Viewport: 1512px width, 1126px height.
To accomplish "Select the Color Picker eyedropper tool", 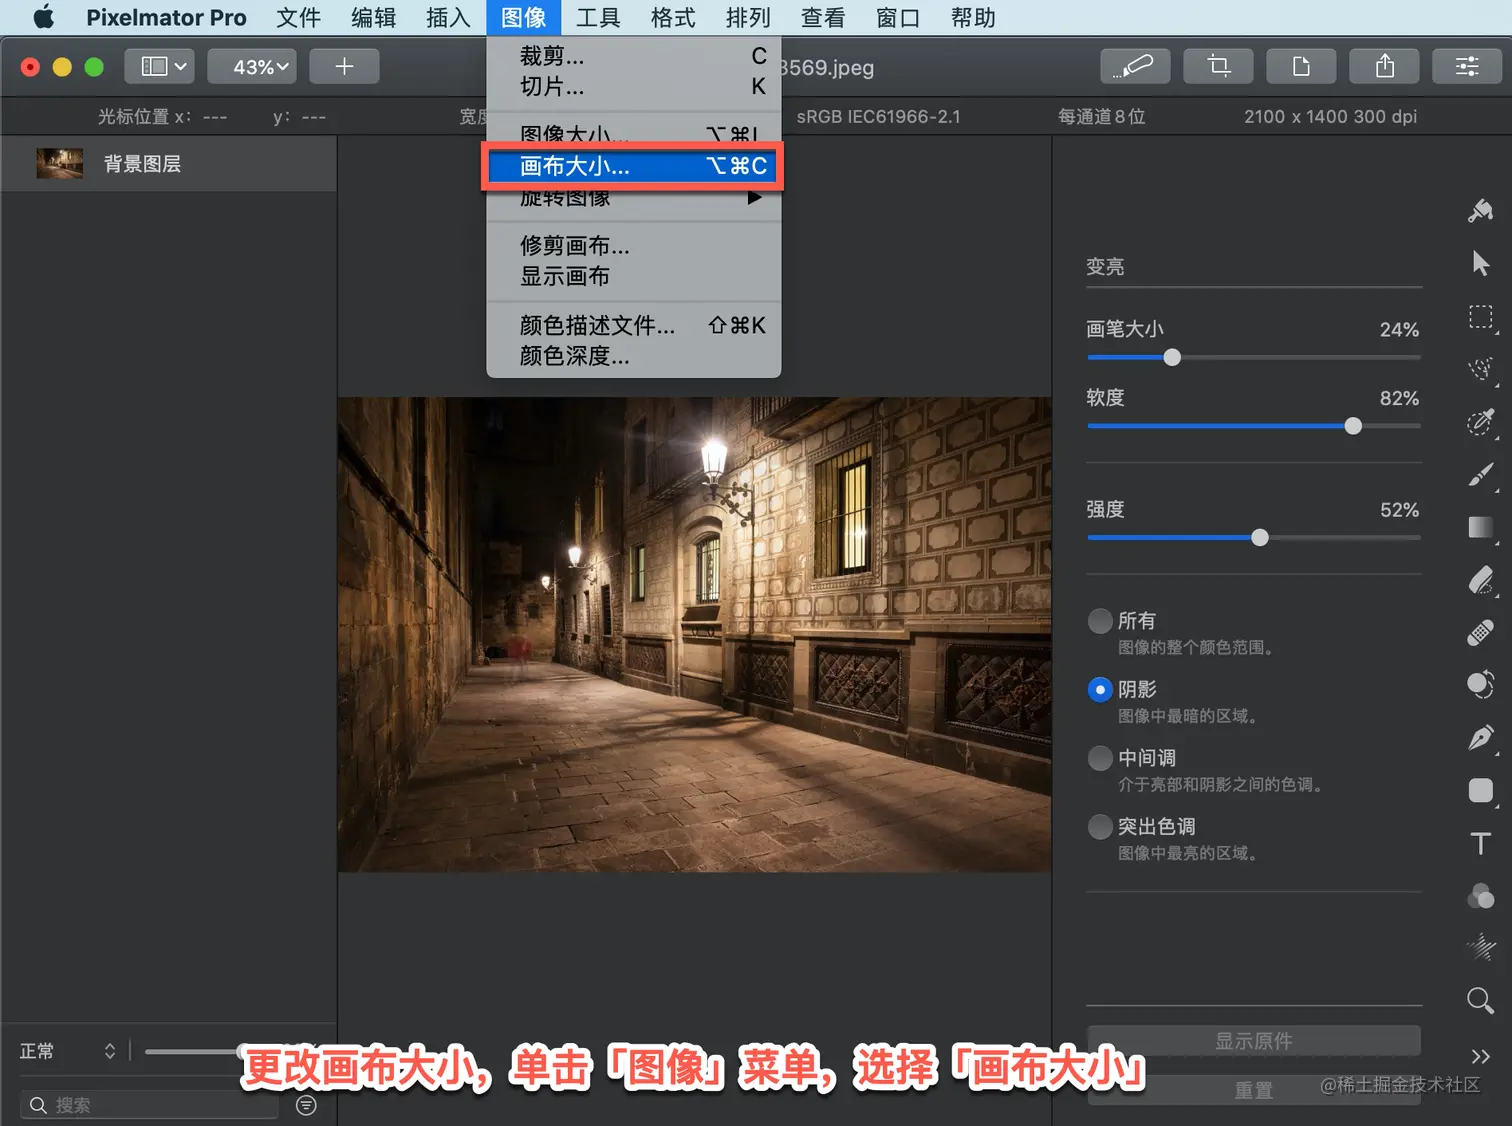I will (x=1480, y=422).
